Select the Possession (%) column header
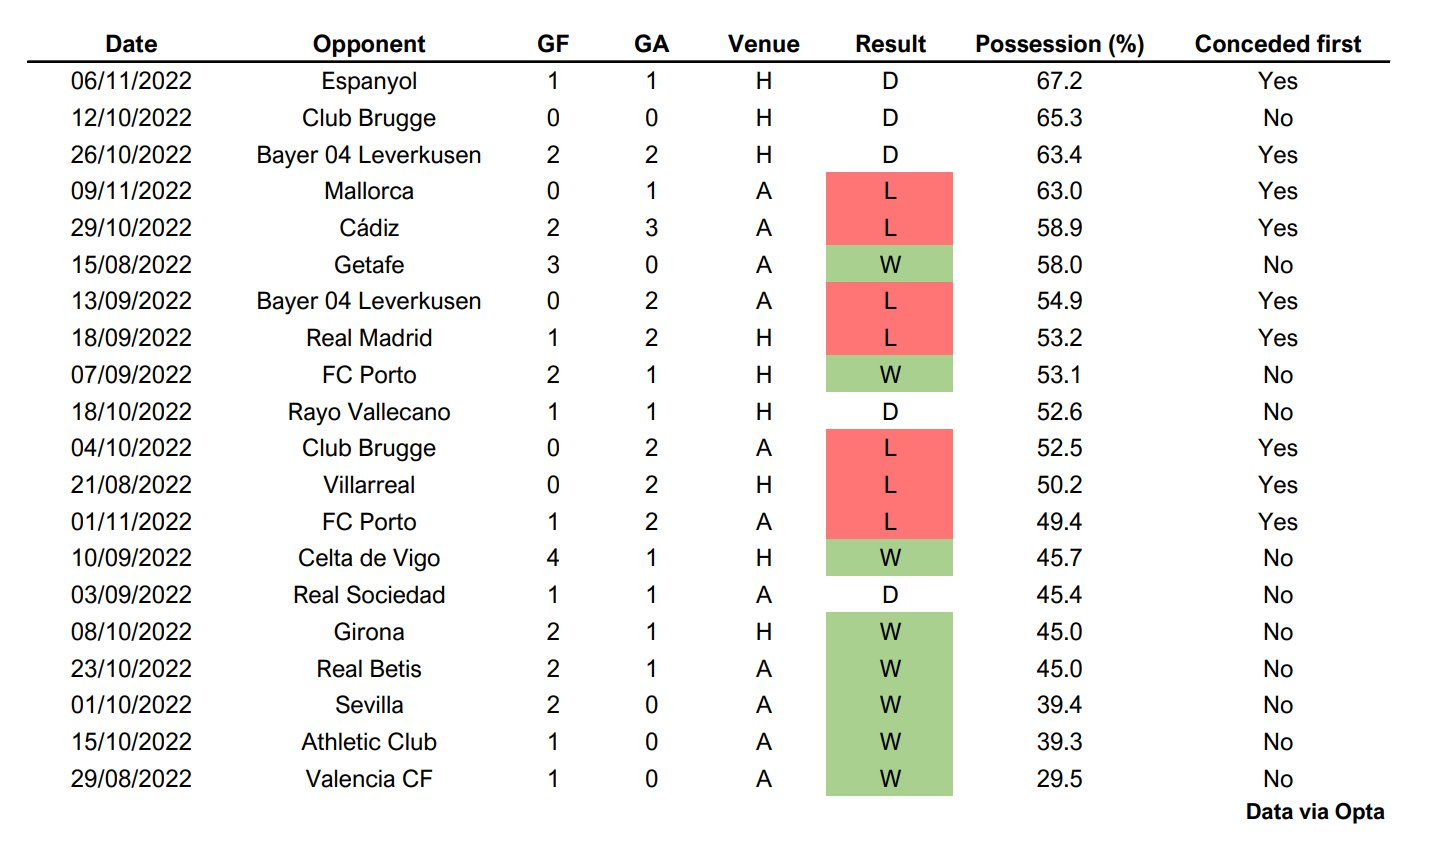1430x863 pixels. click(x=1059, y=44)
